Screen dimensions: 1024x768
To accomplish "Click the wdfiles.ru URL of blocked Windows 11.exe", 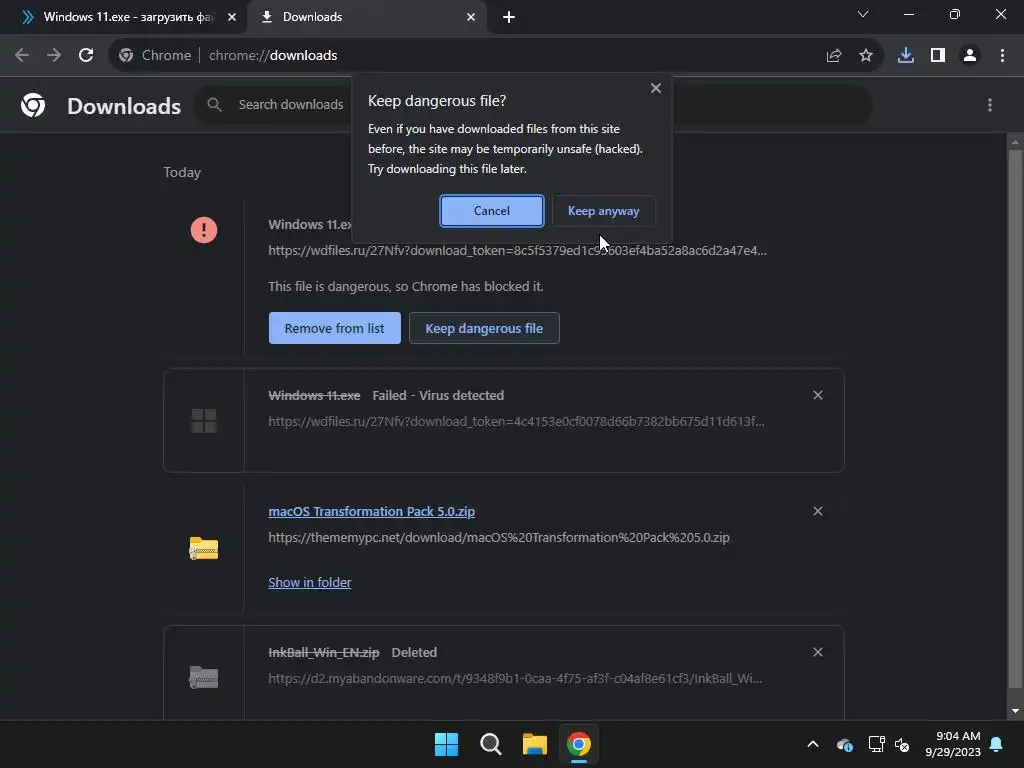I will pyautogui.click(x=517, y=251).
